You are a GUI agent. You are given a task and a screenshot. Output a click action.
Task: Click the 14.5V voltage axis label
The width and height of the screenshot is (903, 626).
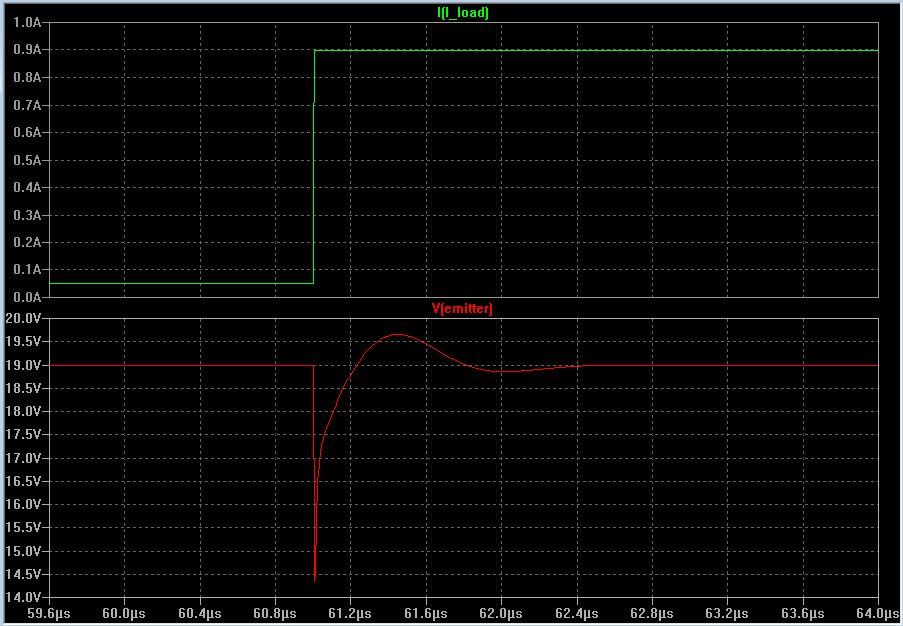[x=25, y=574]
